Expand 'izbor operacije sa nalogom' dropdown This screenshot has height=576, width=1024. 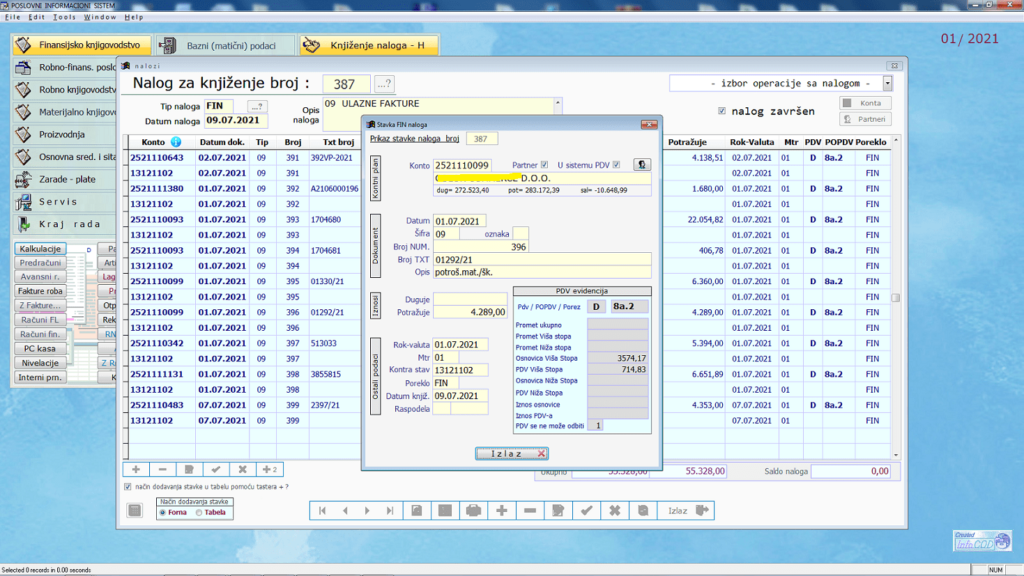coord(888,84)
